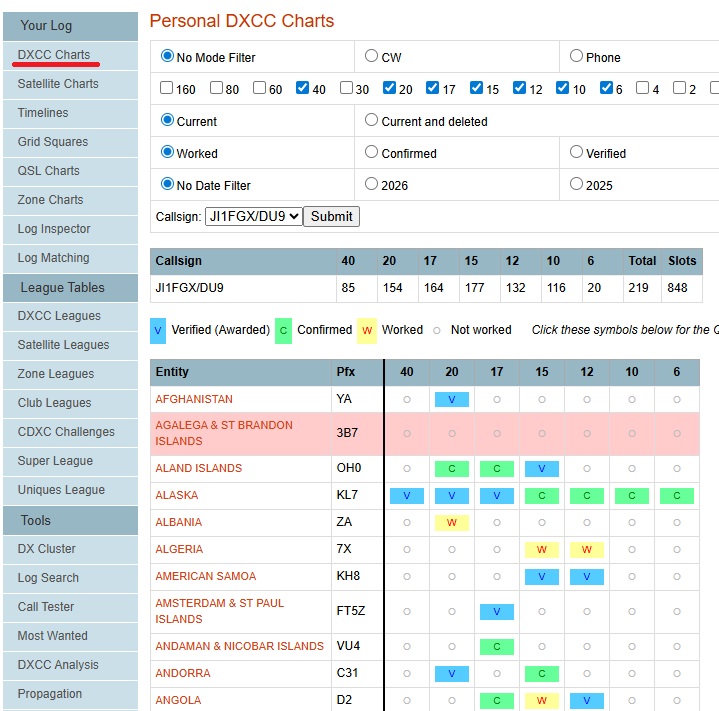Click the Confirmed badge for Alaska on 6m

tap(677, 495)
